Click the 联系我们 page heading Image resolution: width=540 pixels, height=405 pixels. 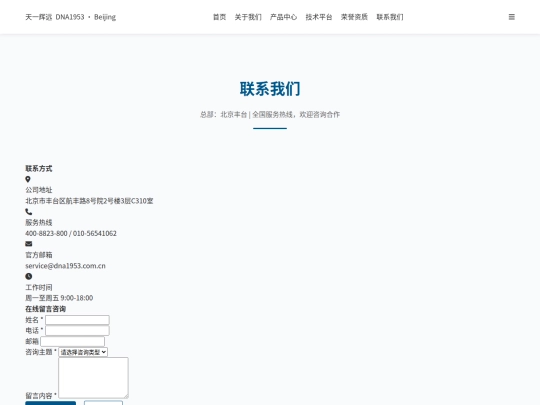(270, 89)
